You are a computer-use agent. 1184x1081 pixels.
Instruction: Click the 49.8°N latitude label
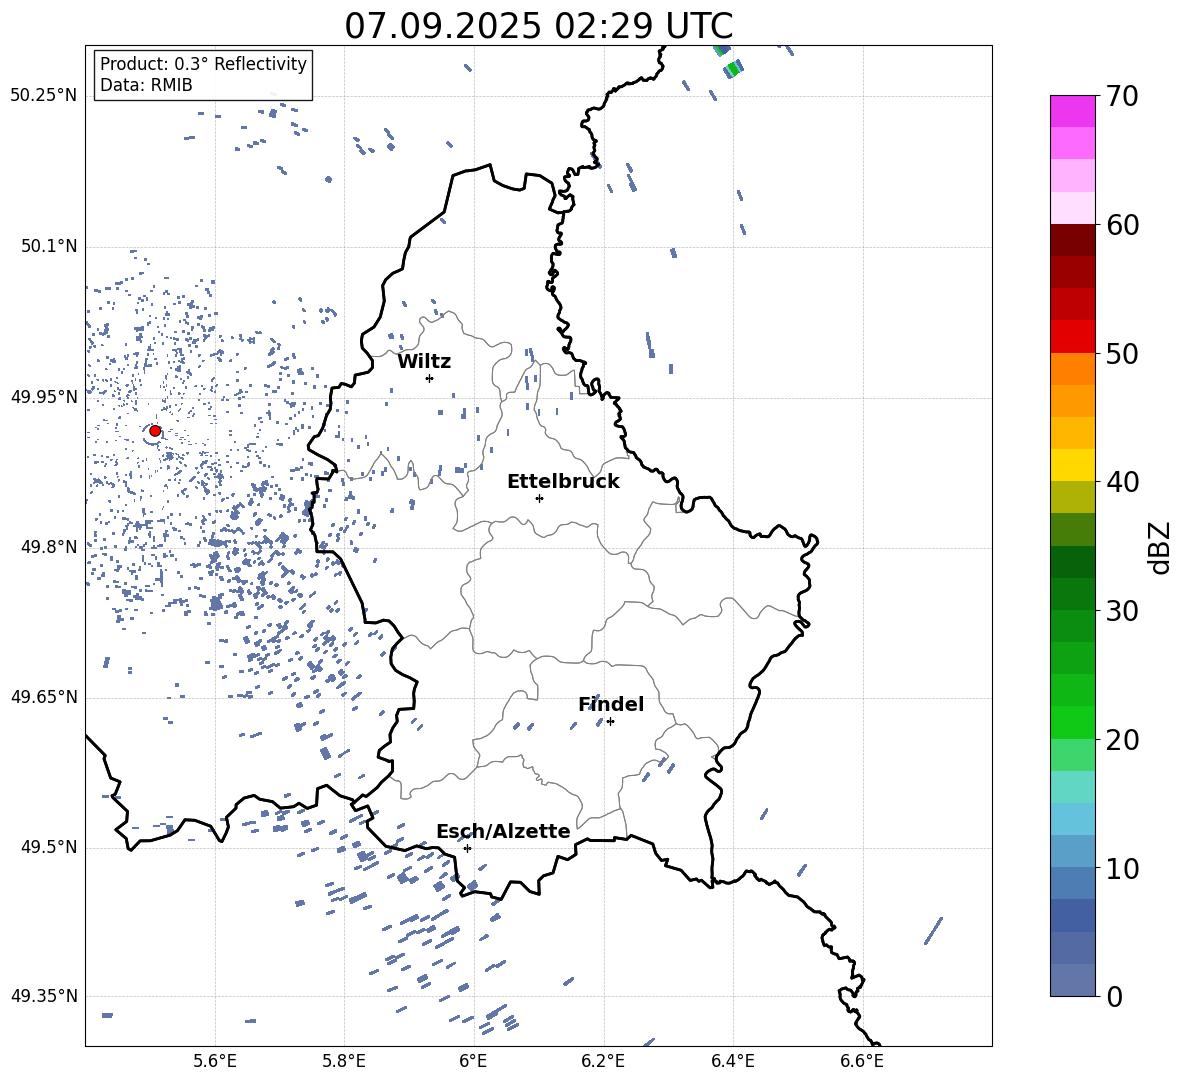(x=48, y=547)
